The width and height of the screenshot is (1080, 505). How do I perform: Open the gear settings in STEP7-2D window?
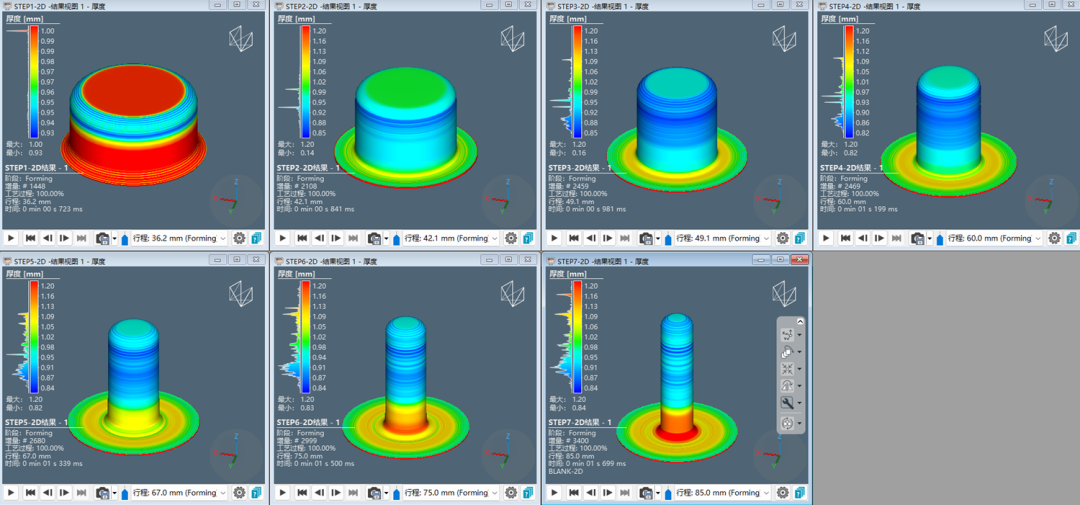782,493
